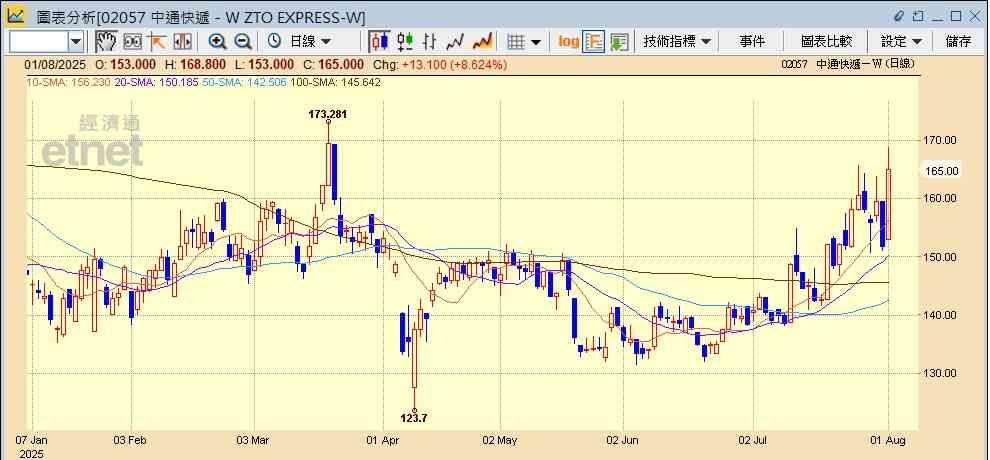Screen dimensions: 990x460
Task: Click the L: 153.000 low value
Action: click(x=264, y=64)
